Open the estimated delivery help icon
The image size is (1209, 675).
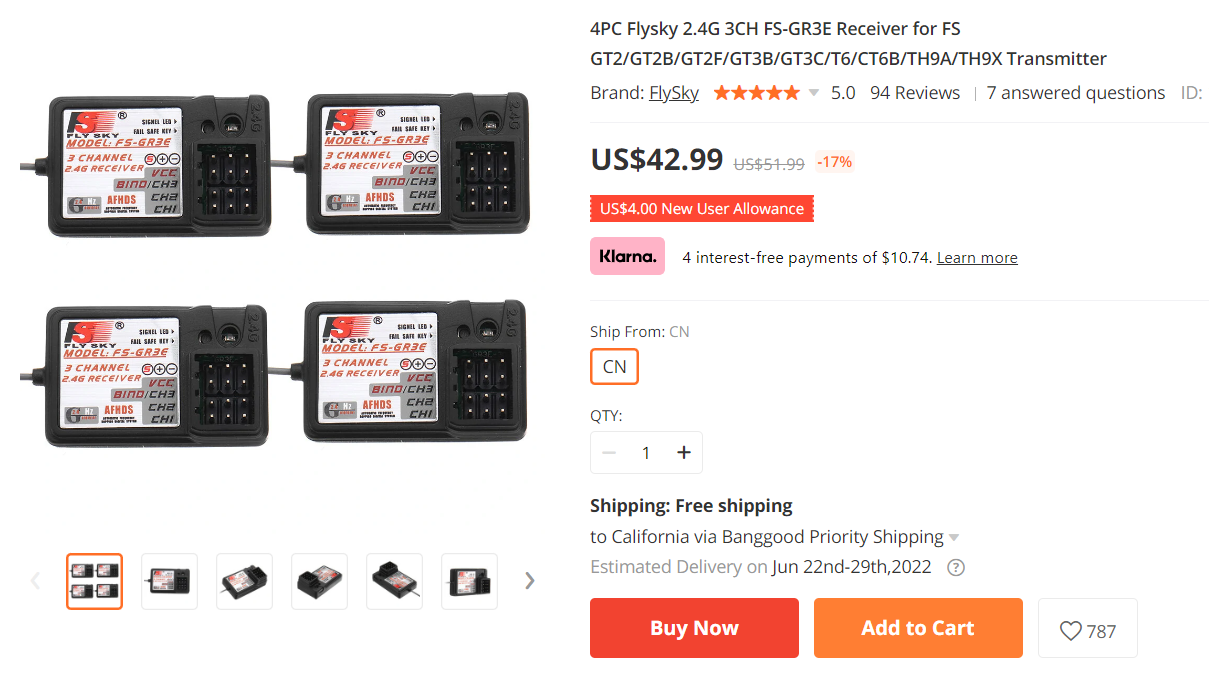[956, 567]
